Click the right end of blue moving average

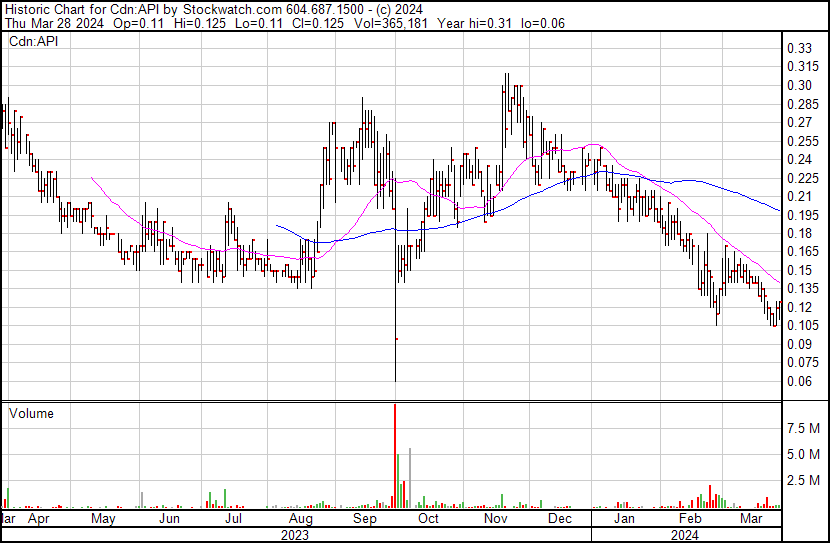tap(779, 211)
